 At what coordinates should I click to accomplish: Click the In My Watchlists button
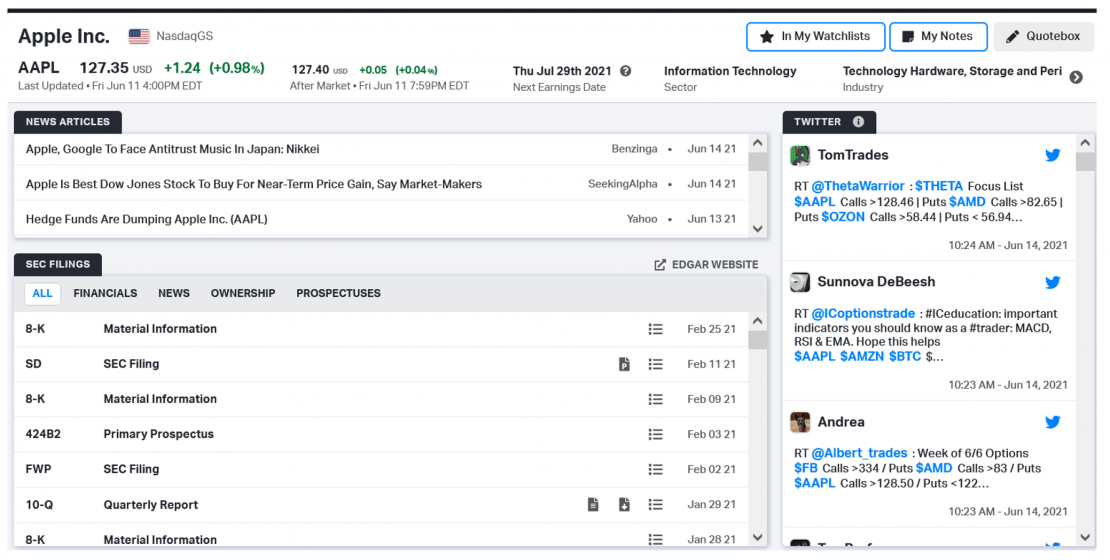pos(815,36)
